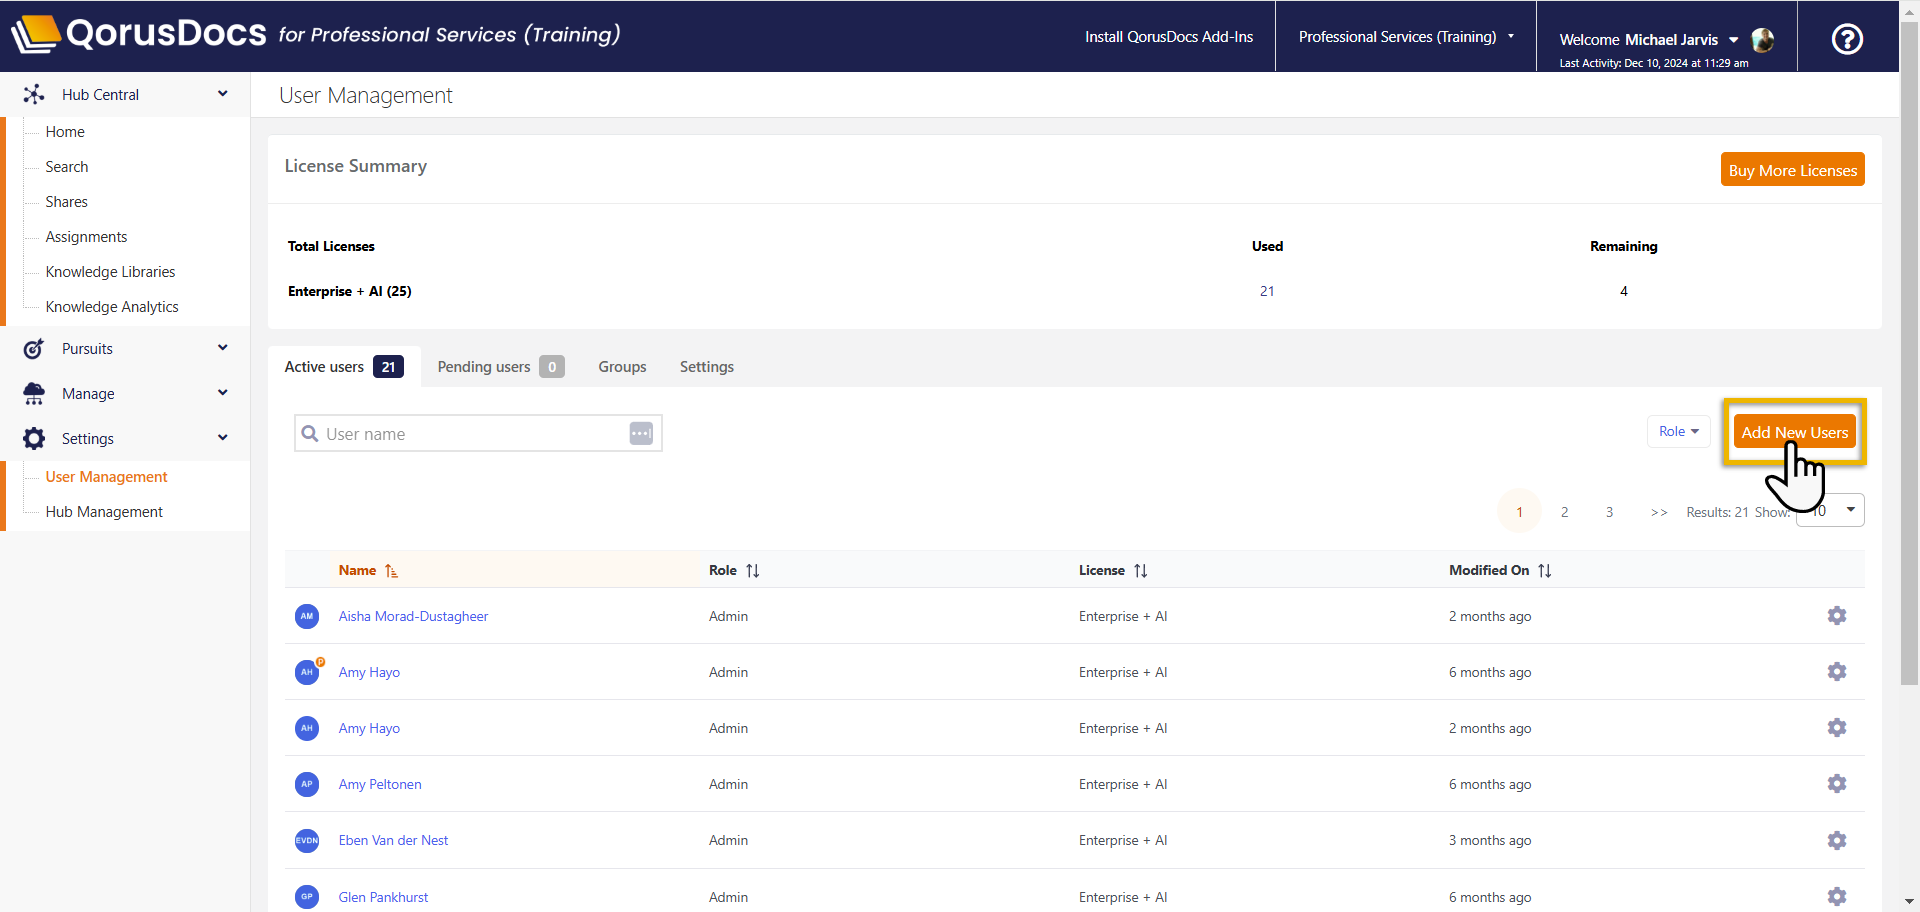Click Install QorusDocs Add-Ins link
1920x912 pixels.
(x=1169, y=37)
